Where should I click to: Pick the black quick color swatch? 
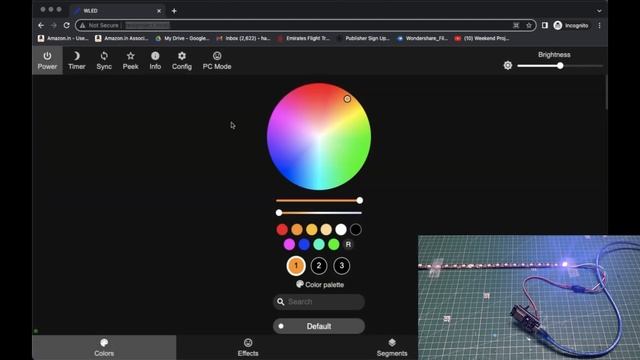[x=356, y=229]
